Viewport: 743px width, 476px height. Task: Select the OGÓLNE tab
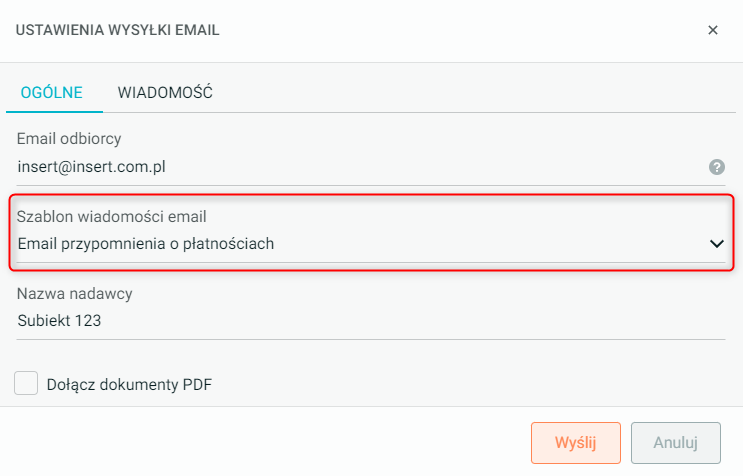tap(51, 92)
